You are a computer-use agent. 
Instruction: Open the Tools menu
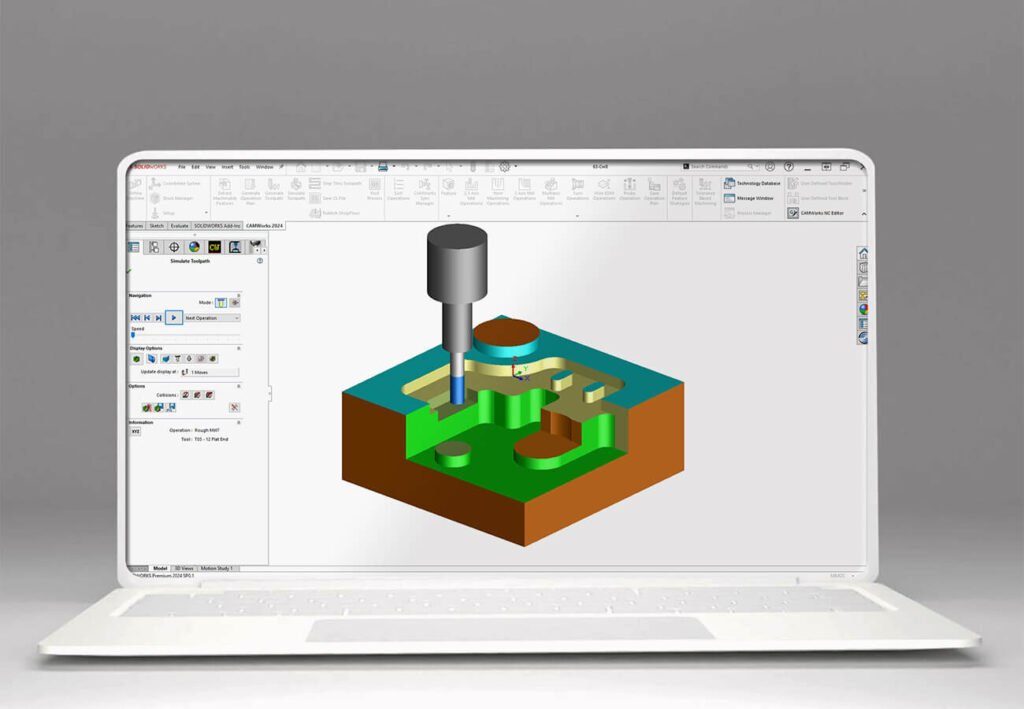coord(243,166)
